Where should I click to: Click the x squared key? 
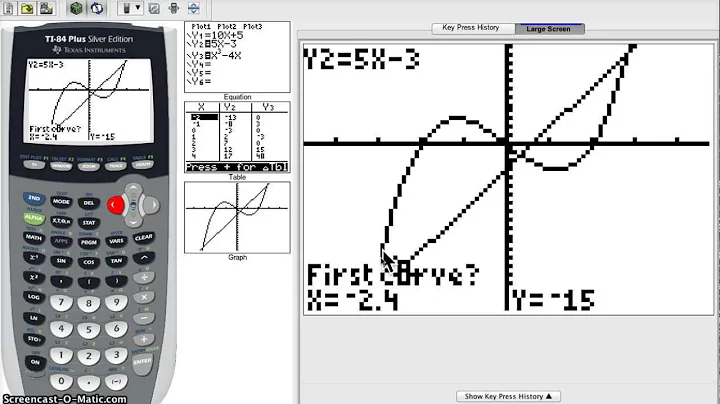point(34,278)
